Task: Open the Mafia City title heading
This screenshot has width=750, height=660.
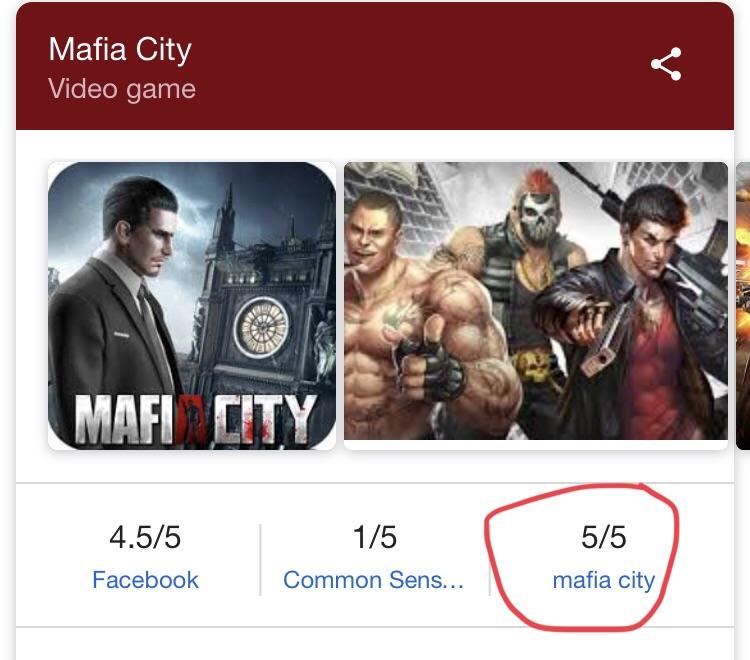Action: [119, 50]
